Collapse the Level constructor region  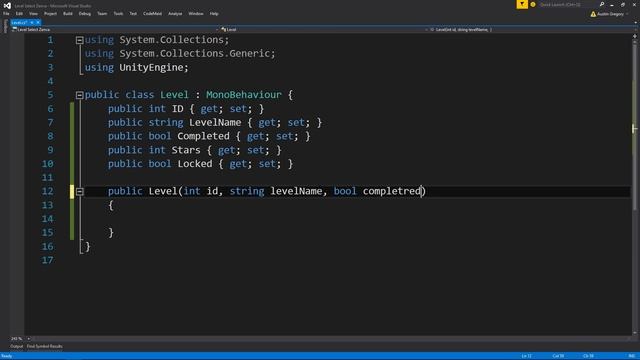pos(80,191)
